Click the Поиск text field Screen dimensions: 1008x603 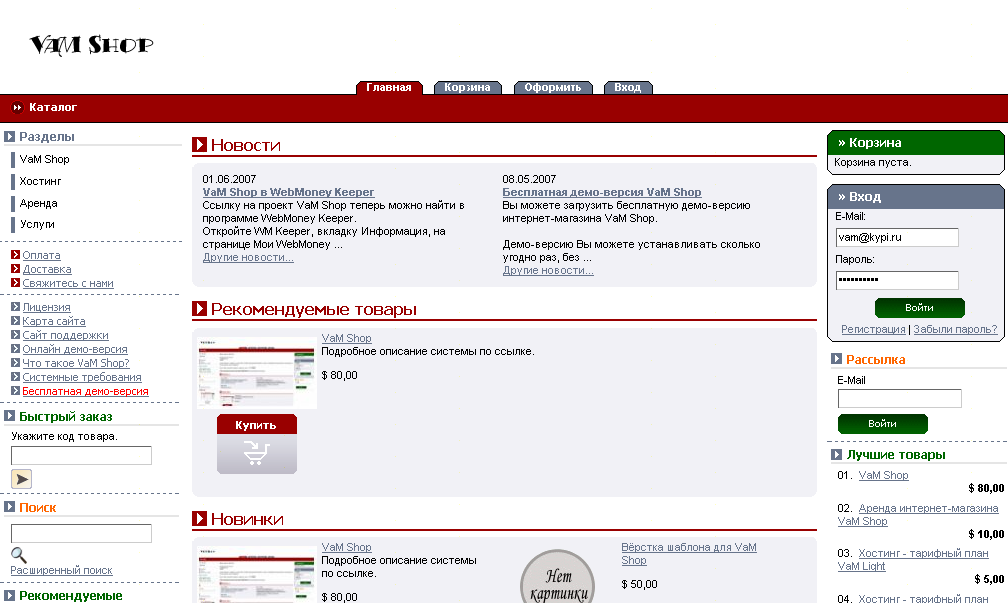82,534
